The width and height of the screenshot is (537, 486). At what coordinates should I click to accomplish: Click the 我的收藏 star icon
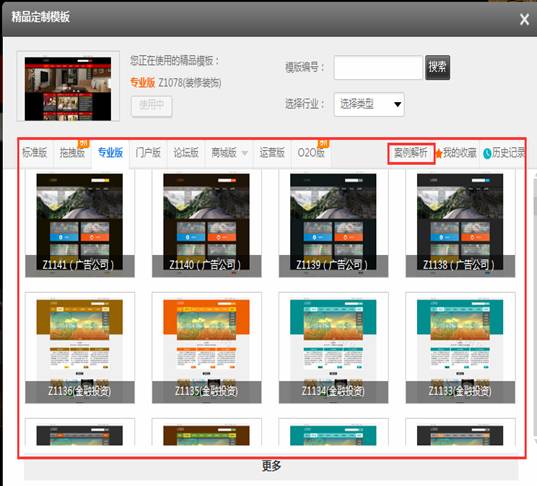[439, 154]
